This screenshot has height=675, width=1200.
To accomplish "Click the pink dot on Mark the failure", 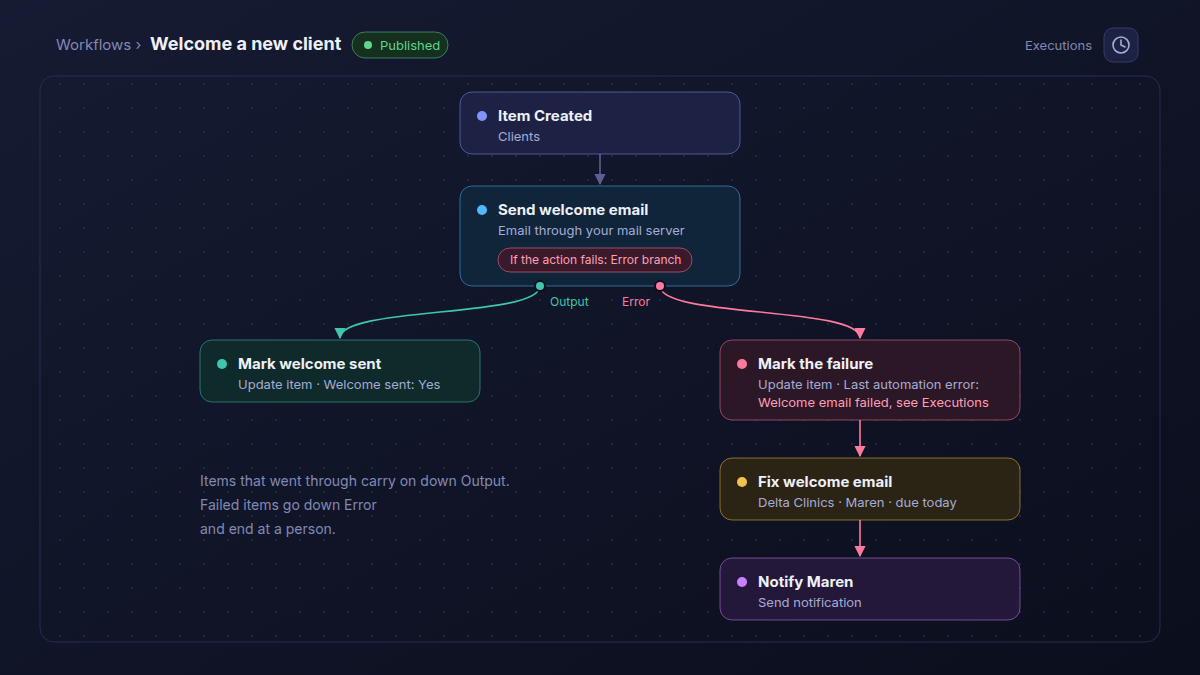I will (x=742, y=364).
